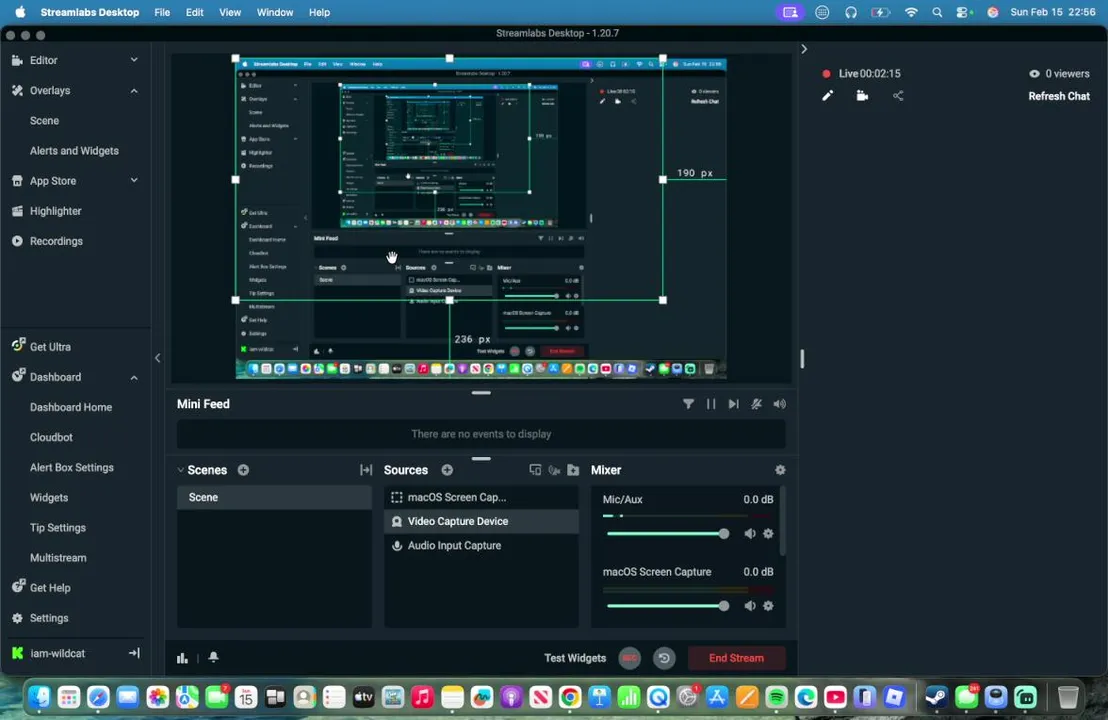This screenshot has height=720, width=1108.
Task: Click the scene transitions icon
Action: [x=366, y=470]
